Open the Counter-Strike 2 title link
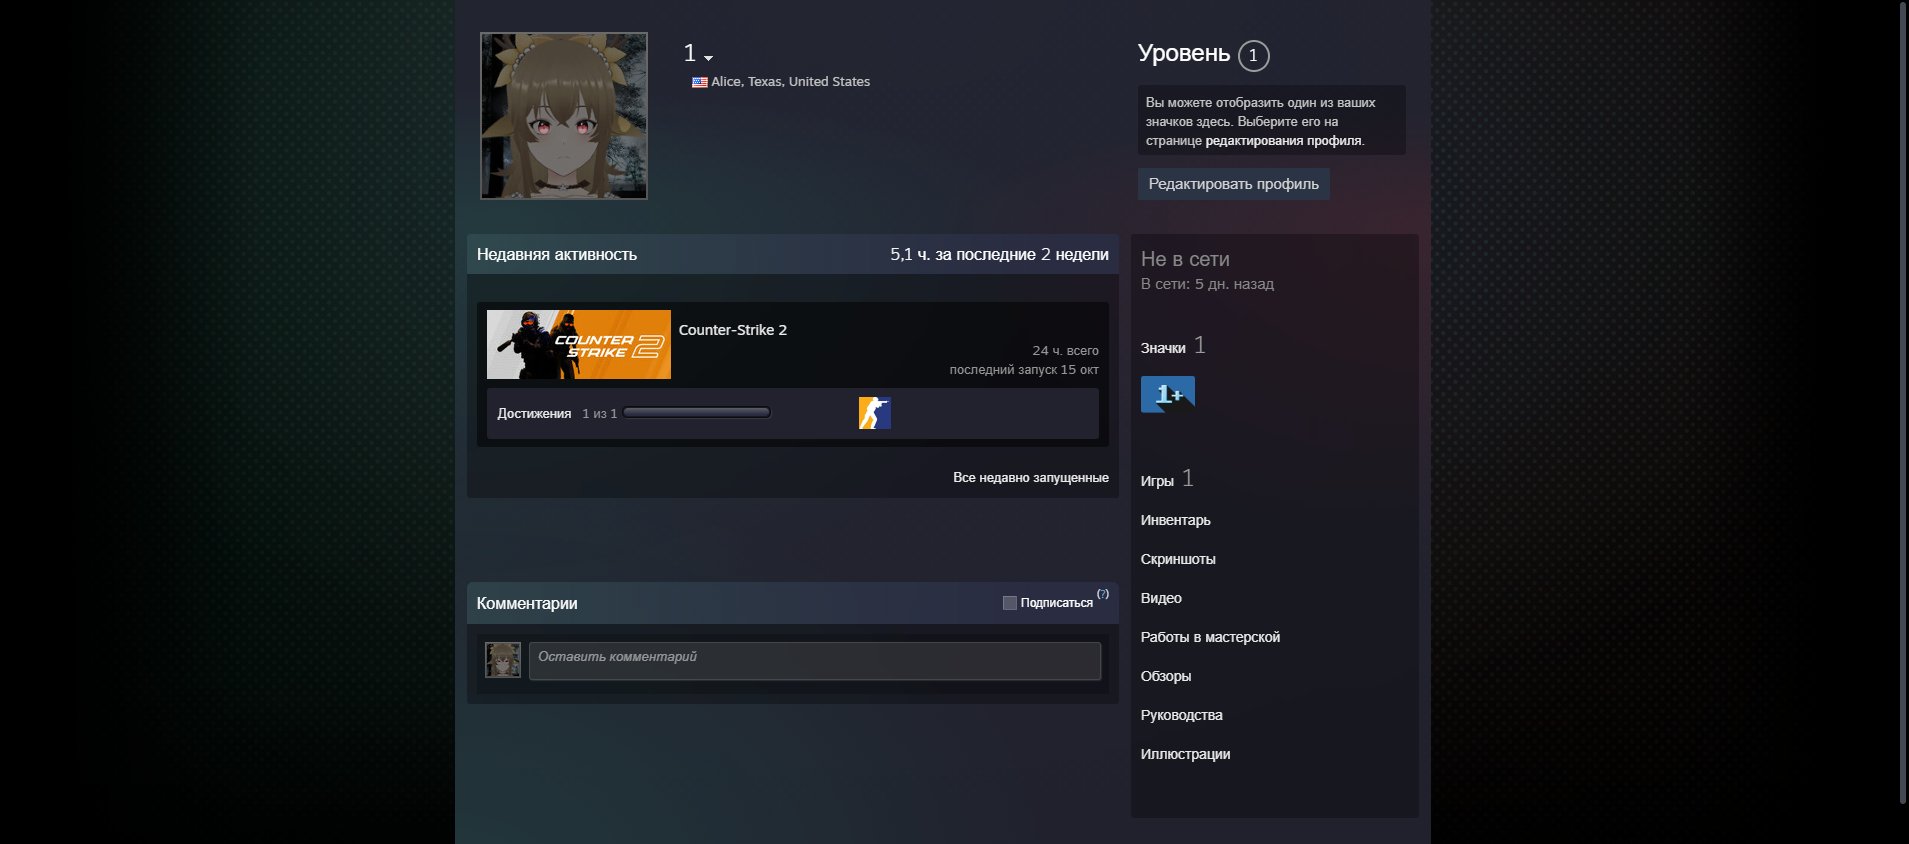This screenshot has height=844, width=1909. tap(732, 330)
